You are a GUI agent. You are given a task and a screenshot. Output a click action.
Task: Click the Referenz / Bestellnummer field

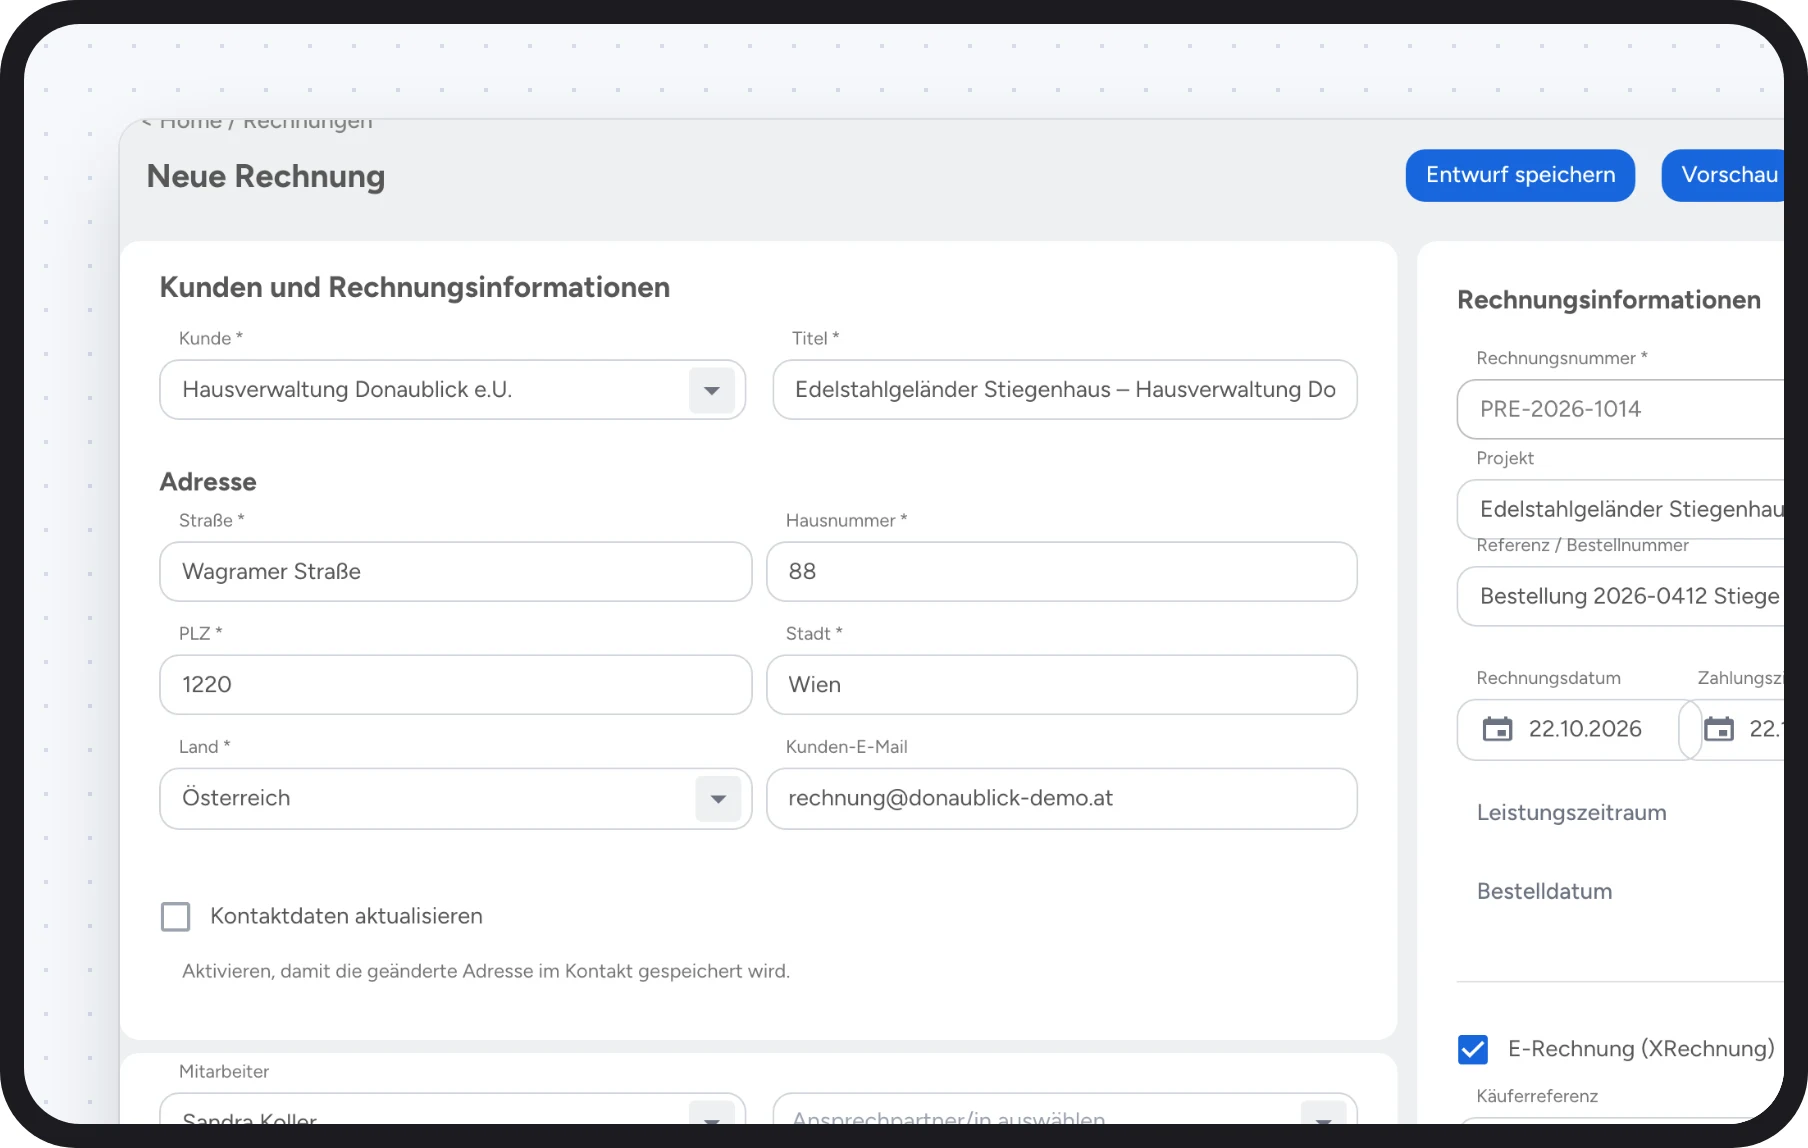click(1621, 596)
